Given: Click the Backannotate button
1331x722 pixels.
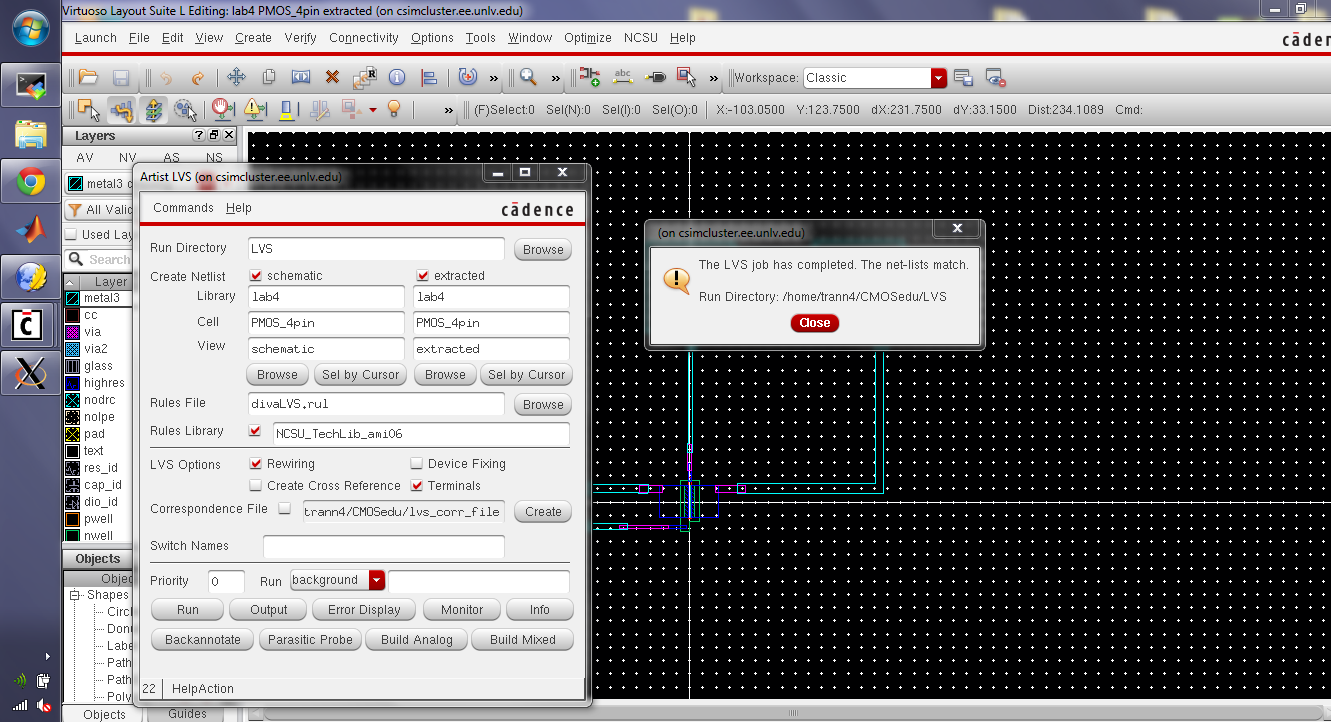Looking at the screenshot, I should tap(203, 640).
